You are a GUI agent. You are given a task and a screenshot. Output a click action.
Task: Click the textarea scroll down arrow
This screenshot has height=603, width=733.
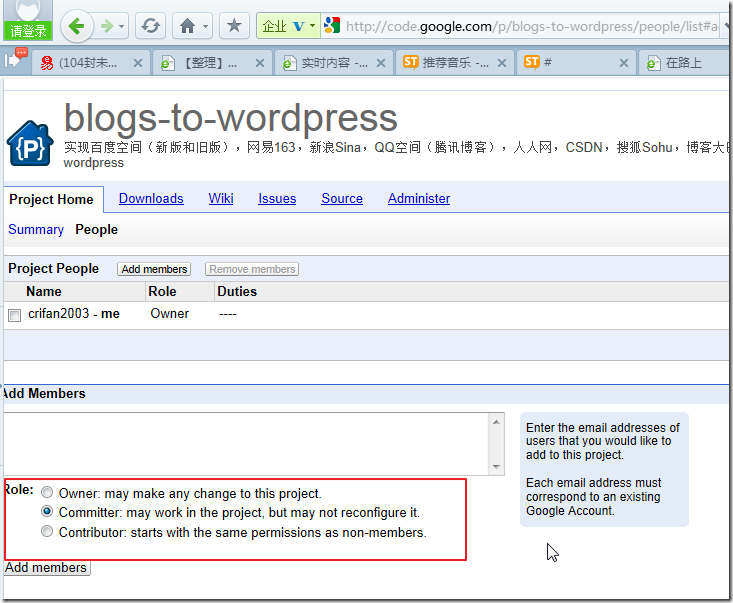tap(496, 467)
